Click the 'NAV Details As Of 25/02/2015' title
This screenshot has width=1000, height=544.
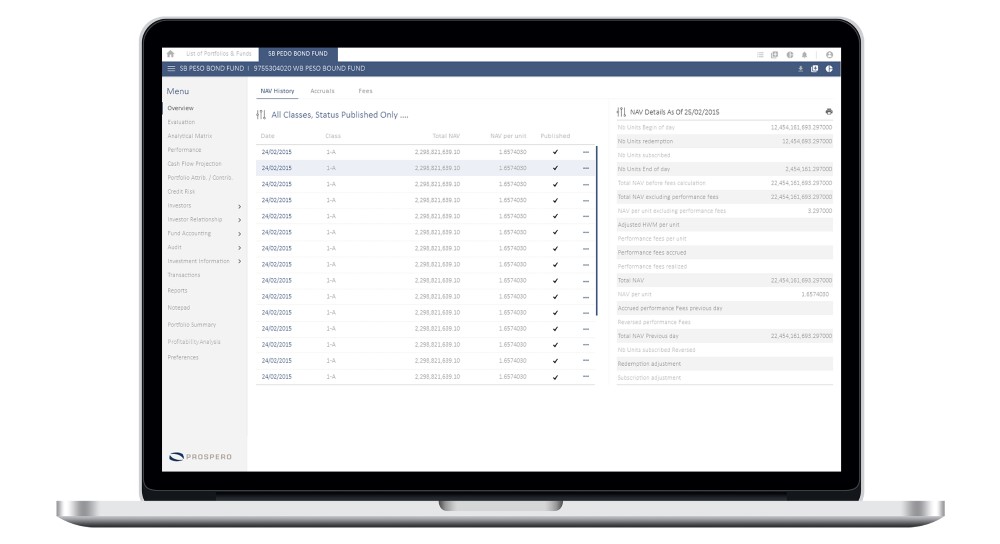(675, 112)
